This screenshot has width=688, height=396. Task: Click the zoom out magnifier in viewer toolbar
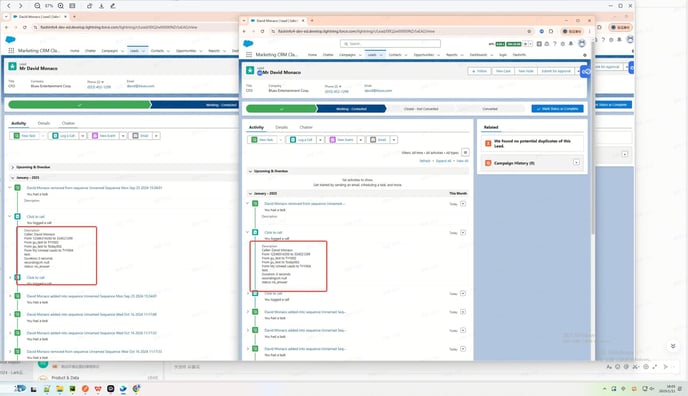point(37,6)
